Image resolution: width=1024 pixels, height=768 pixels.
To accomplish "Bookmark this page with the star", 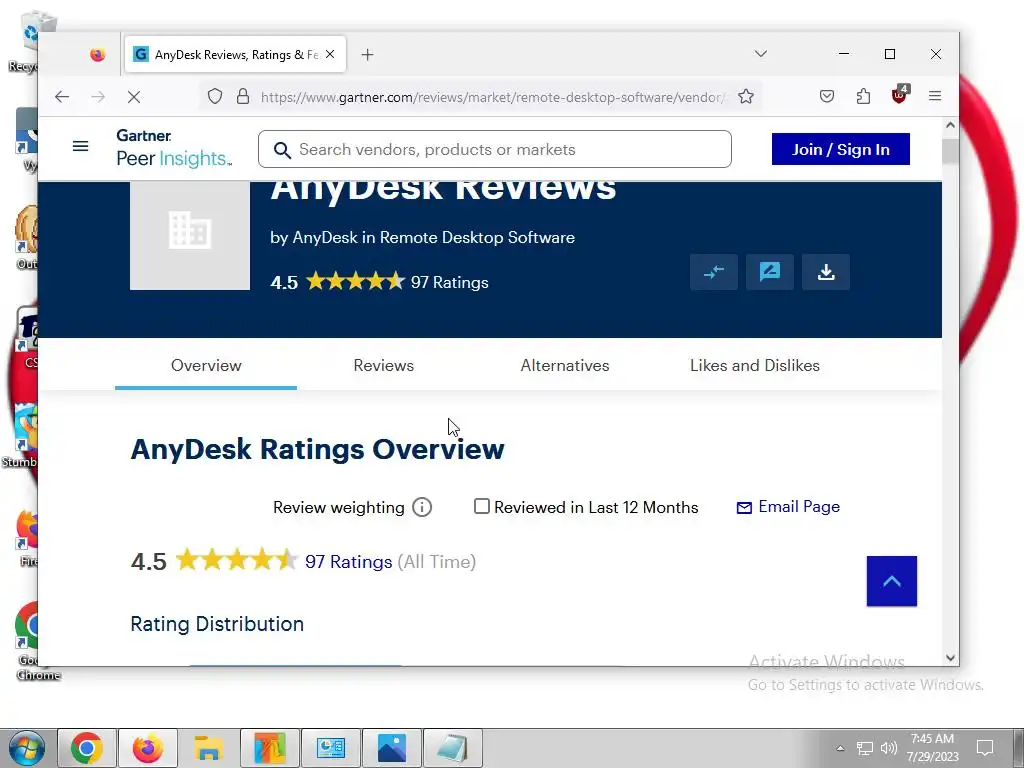I will point(746,97).
